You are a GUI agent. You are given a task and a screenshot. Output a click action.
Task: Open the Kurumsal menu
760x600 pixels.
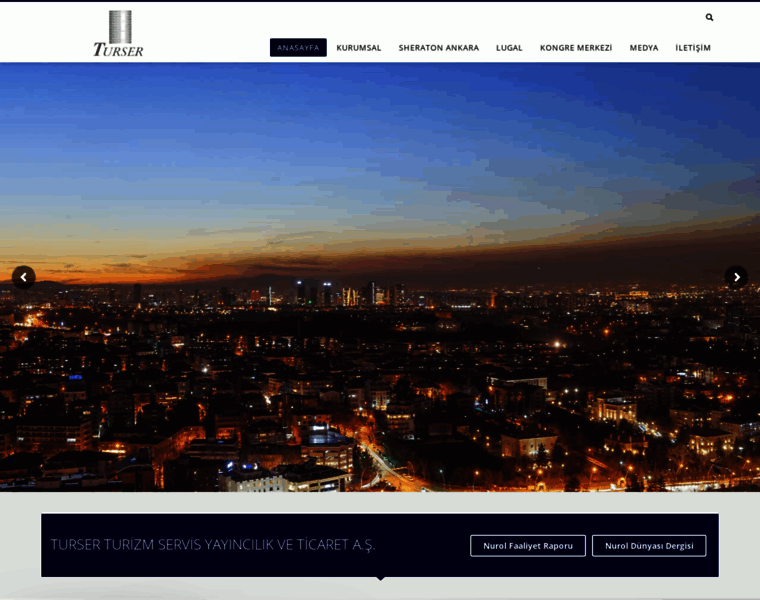[x=358, y=47]
